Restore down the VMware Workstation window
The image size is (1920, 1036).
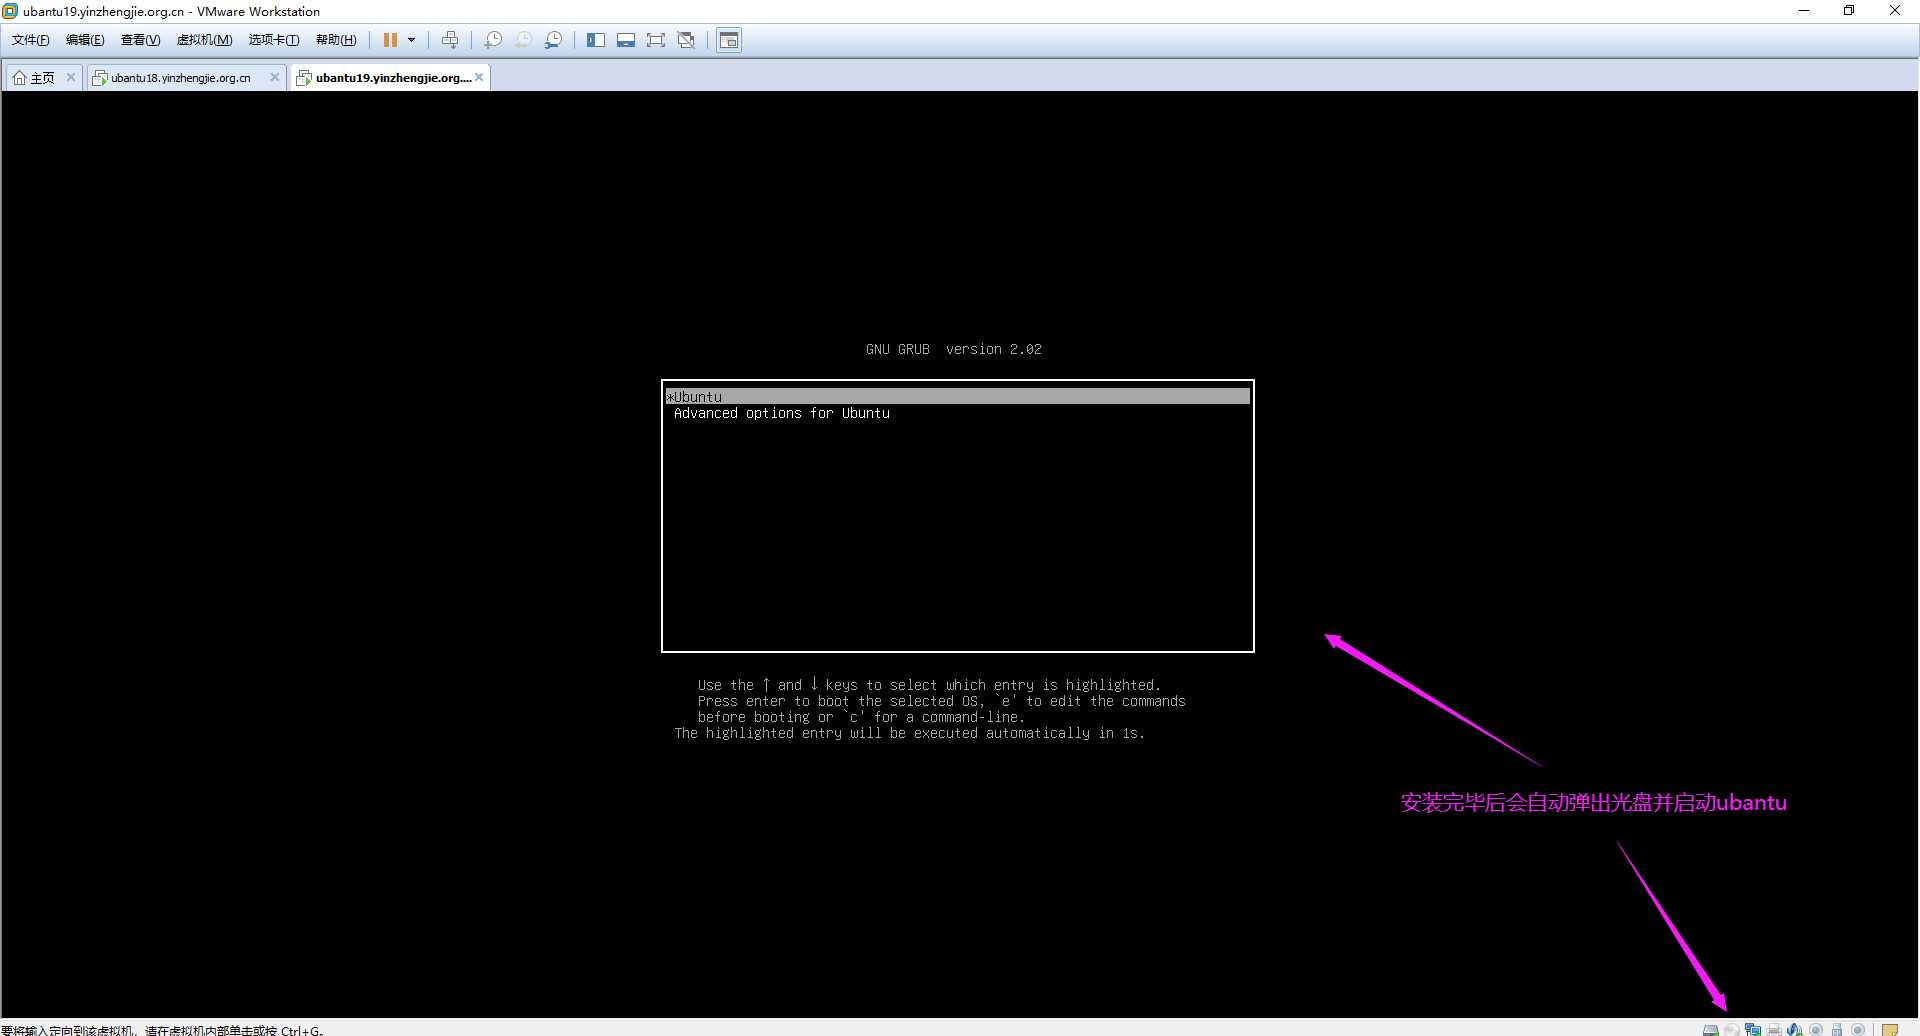point(1849,11)
